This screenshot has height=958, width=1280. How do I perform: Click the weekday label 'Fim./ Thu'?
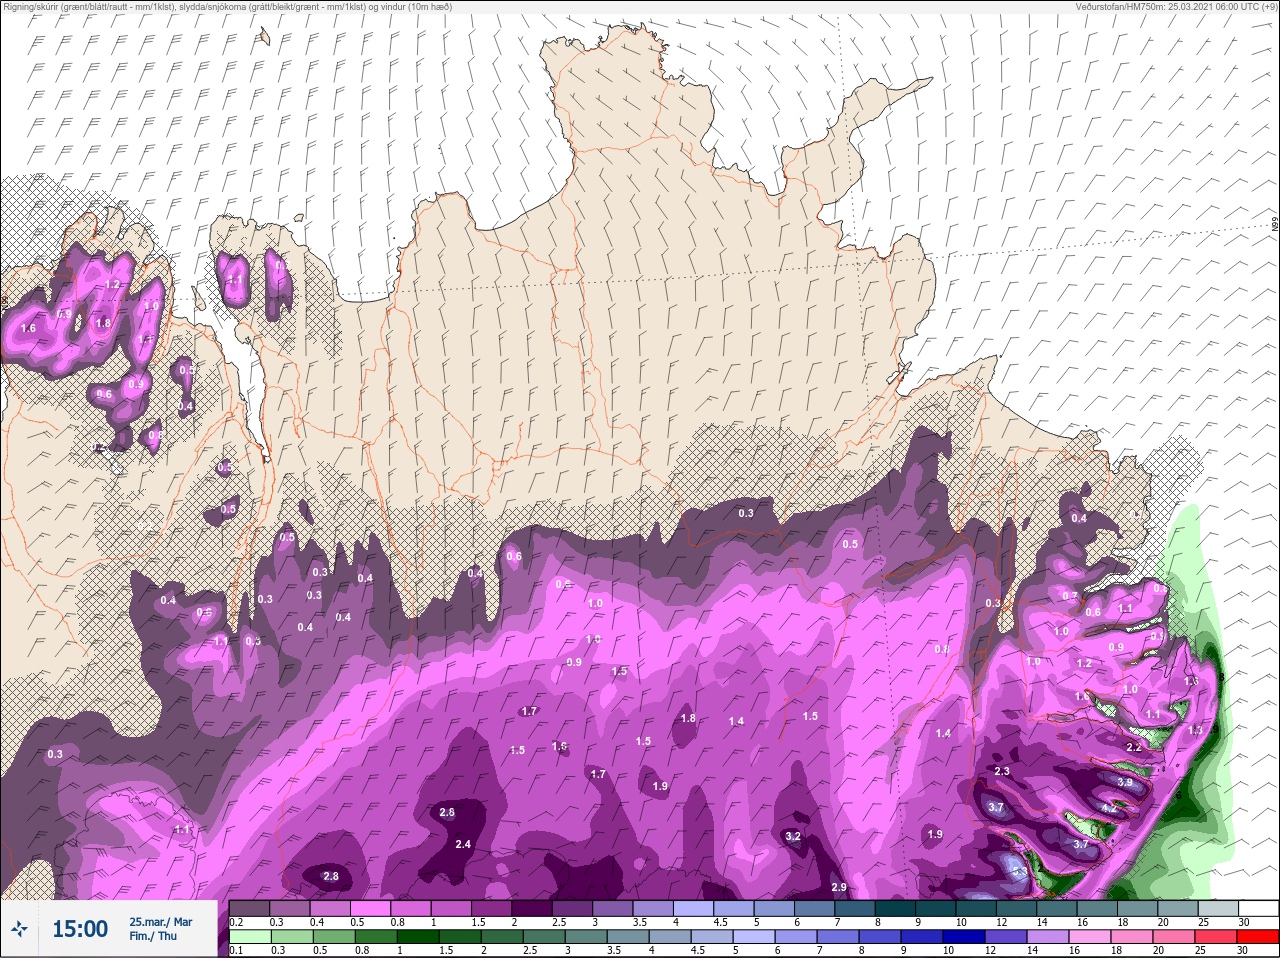pos(153,936)
